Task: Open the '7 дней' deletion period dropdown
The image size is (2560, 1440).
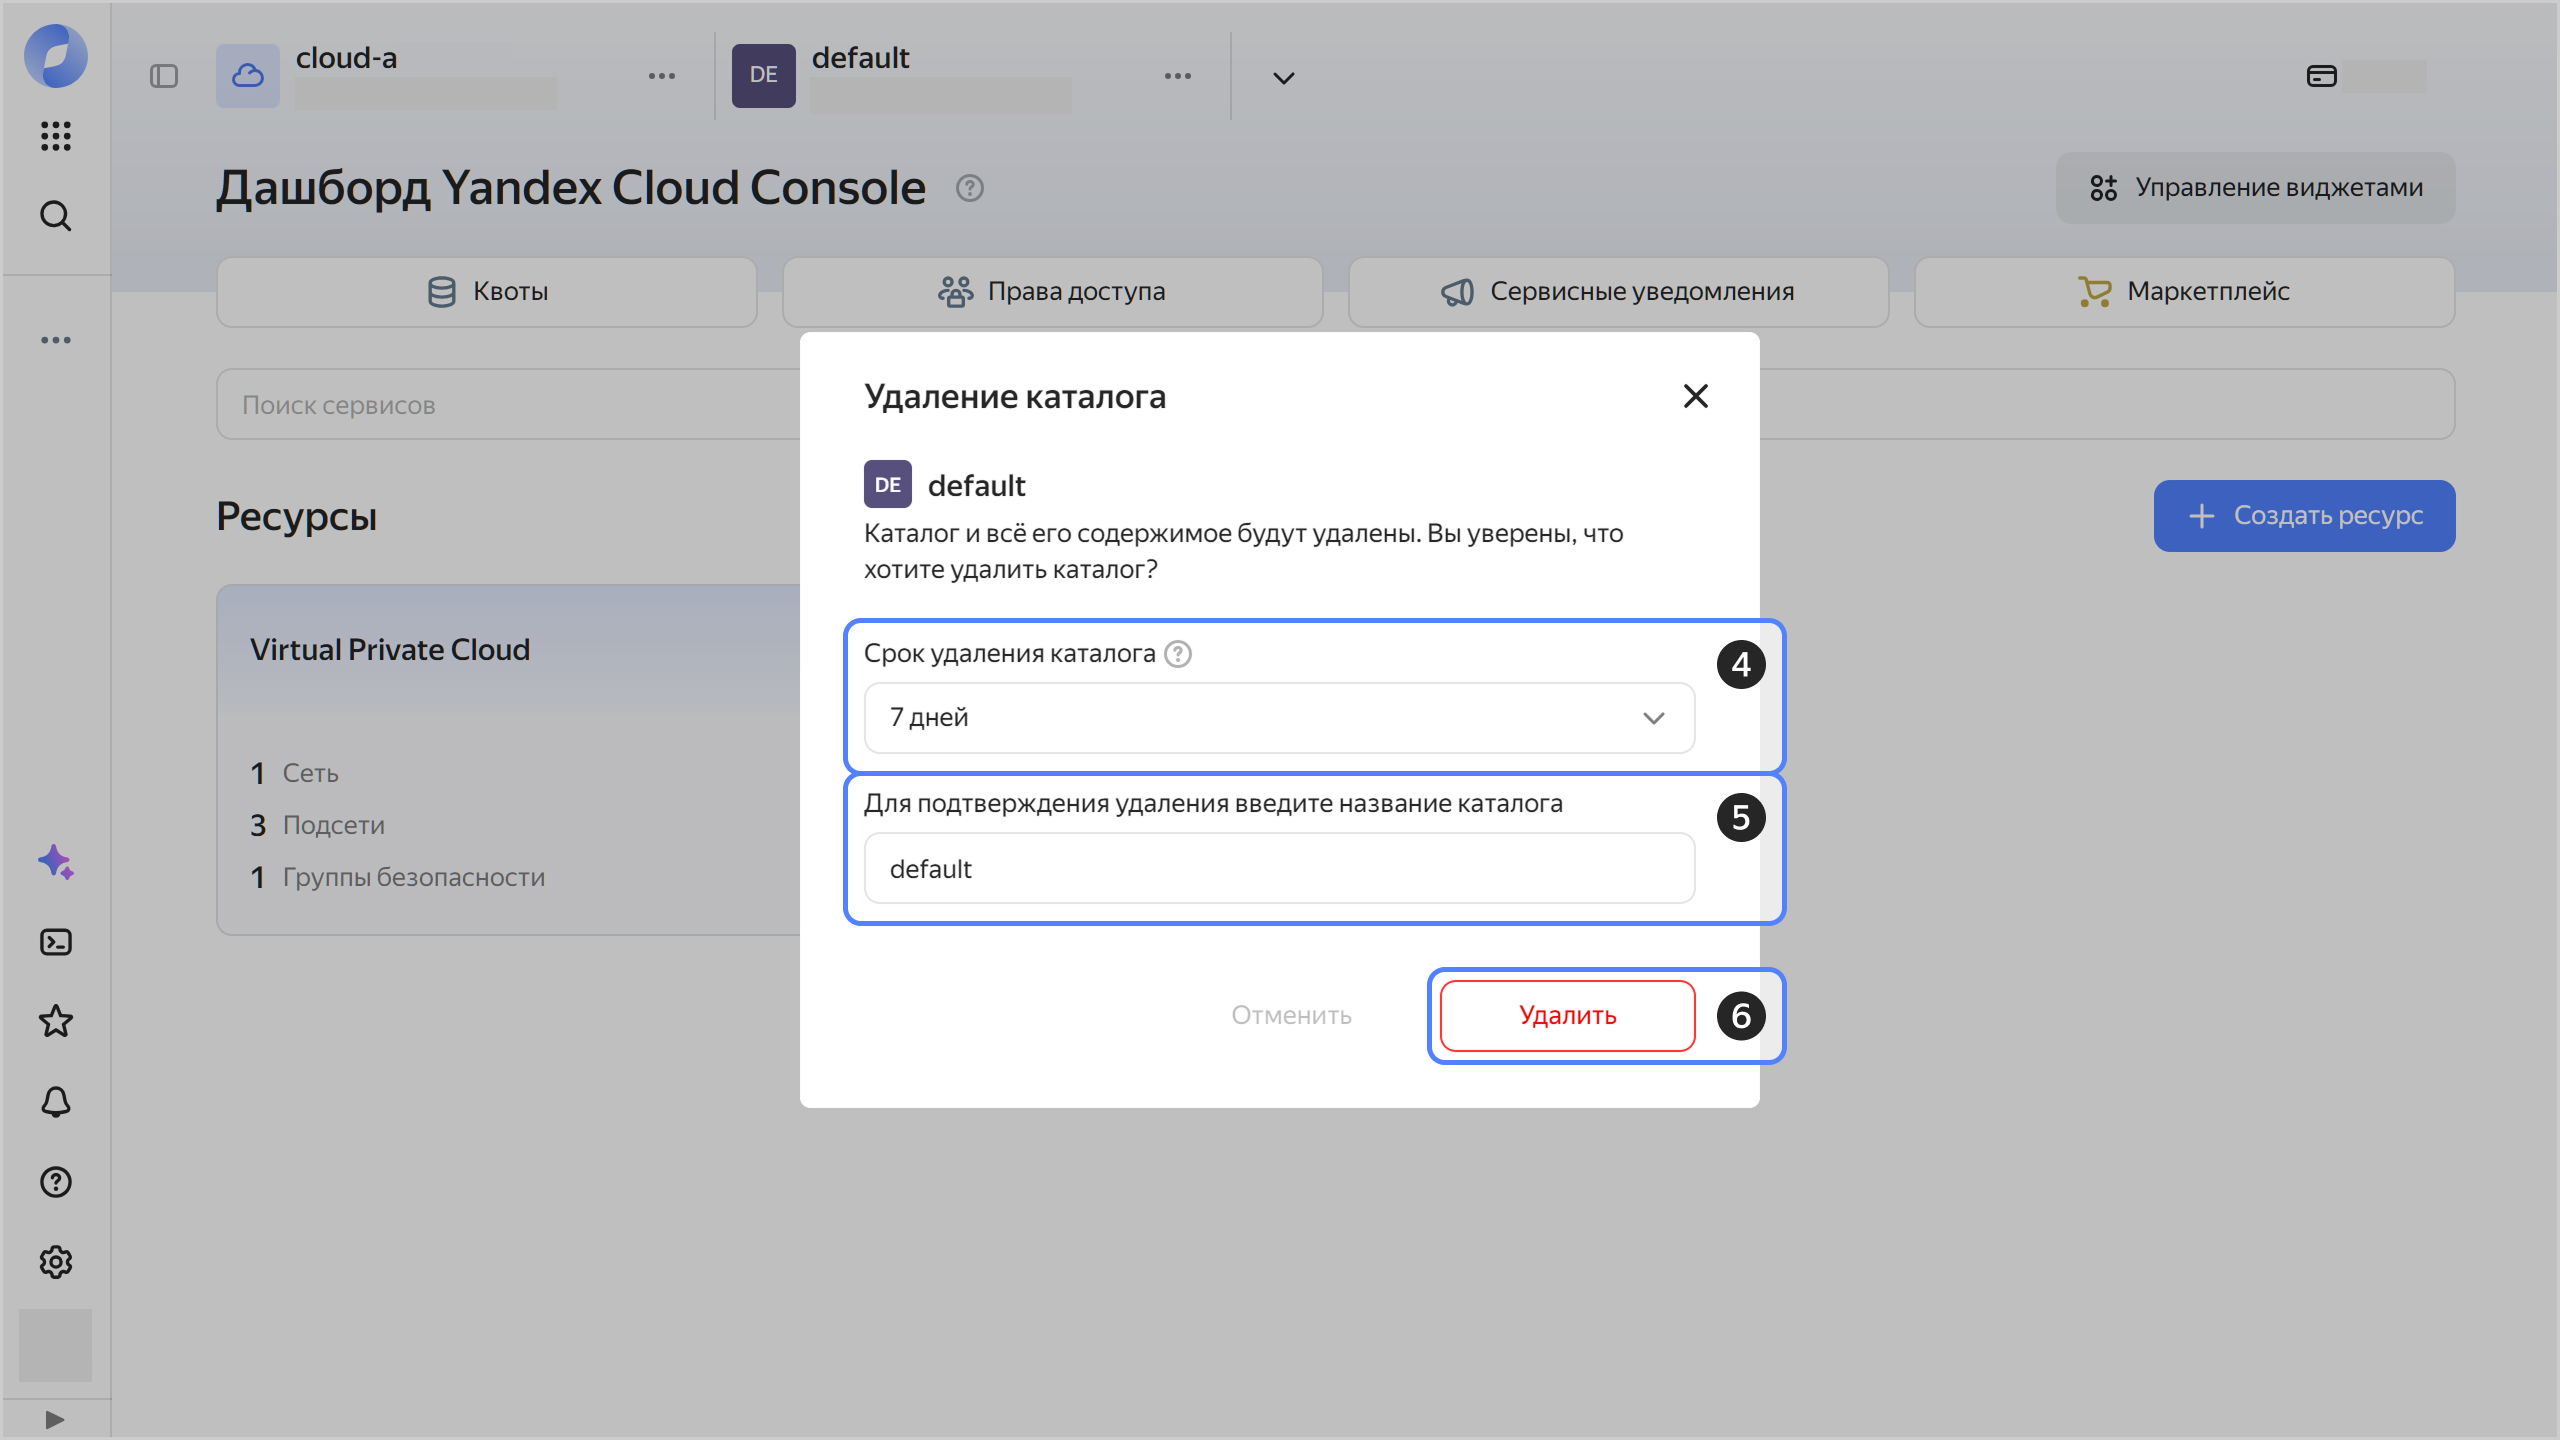Action: (x=1279, y=718)
